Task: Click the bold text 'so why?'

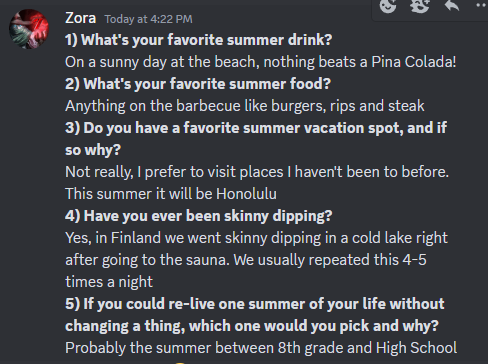Action: coord(93,150)
